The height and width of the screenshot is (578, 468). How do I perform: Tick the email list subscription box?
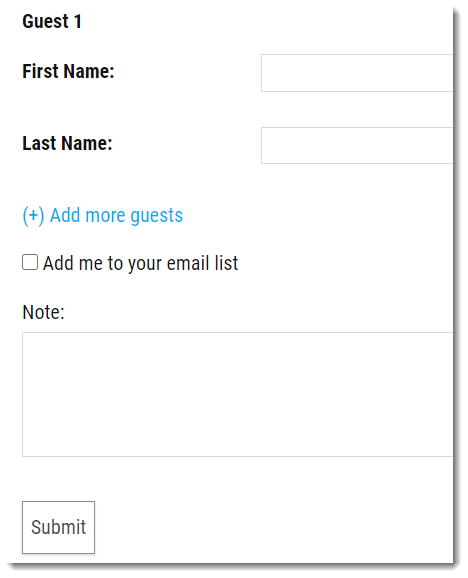click(30, 262)
